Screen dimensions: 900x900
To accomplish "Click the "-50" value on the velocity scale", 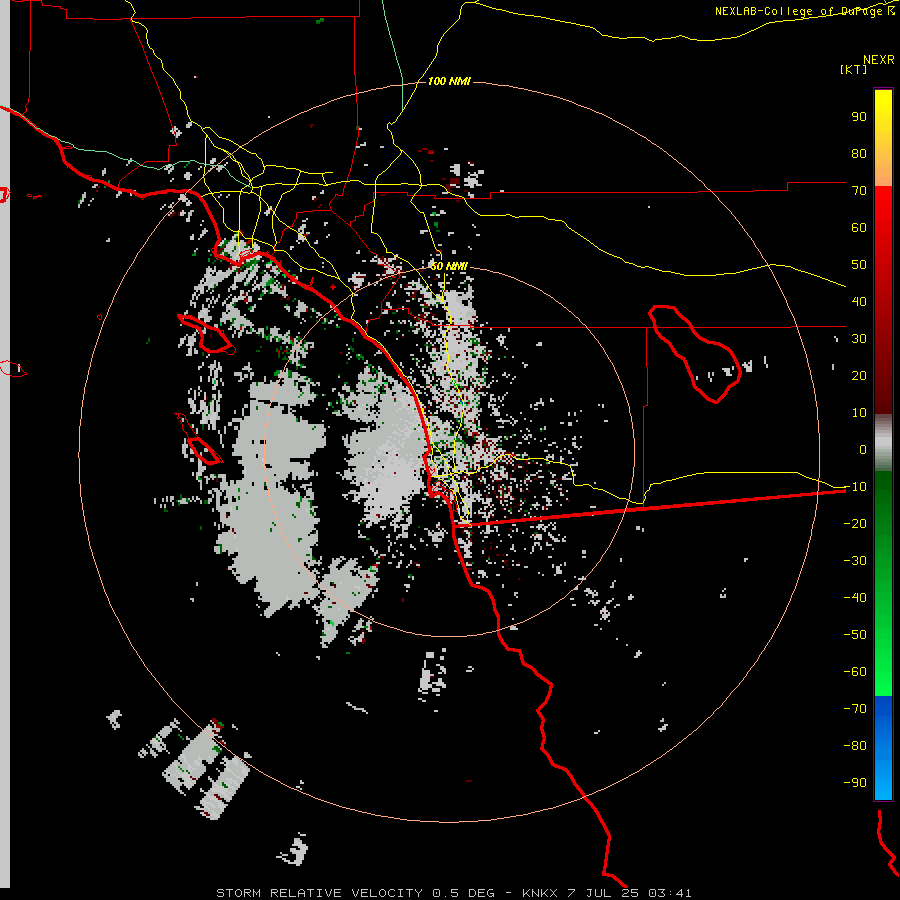I will (855, 635).
